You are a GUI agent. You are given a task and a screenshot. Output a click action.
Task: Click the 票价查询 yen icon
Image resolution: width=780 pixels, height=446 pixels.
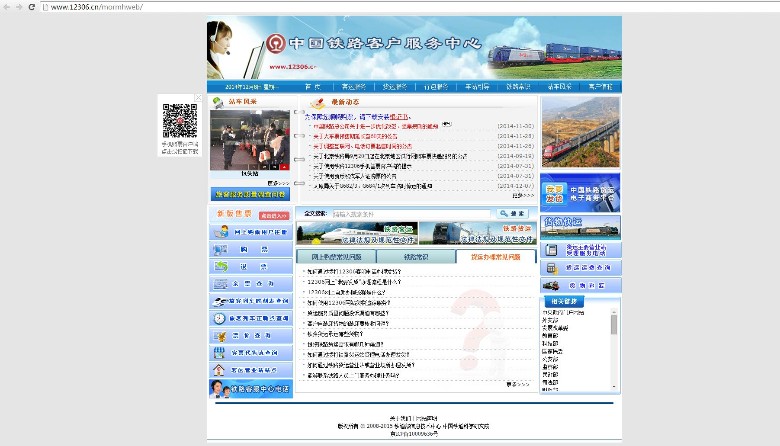point(219,336)
